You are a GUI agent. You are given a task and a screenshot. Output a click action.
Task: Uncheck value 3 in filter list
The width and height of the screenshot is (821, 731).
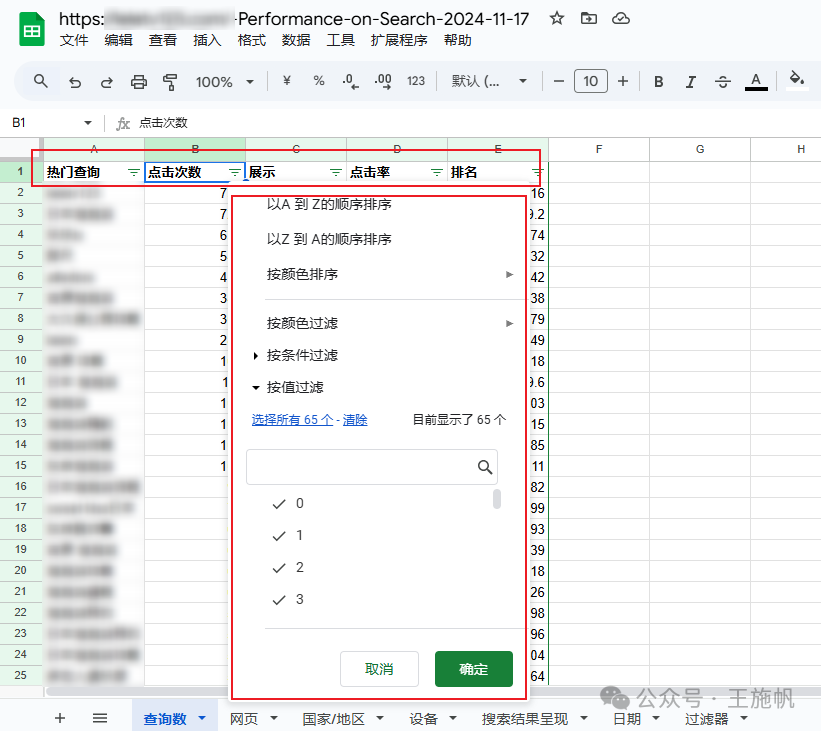point(279,600)
